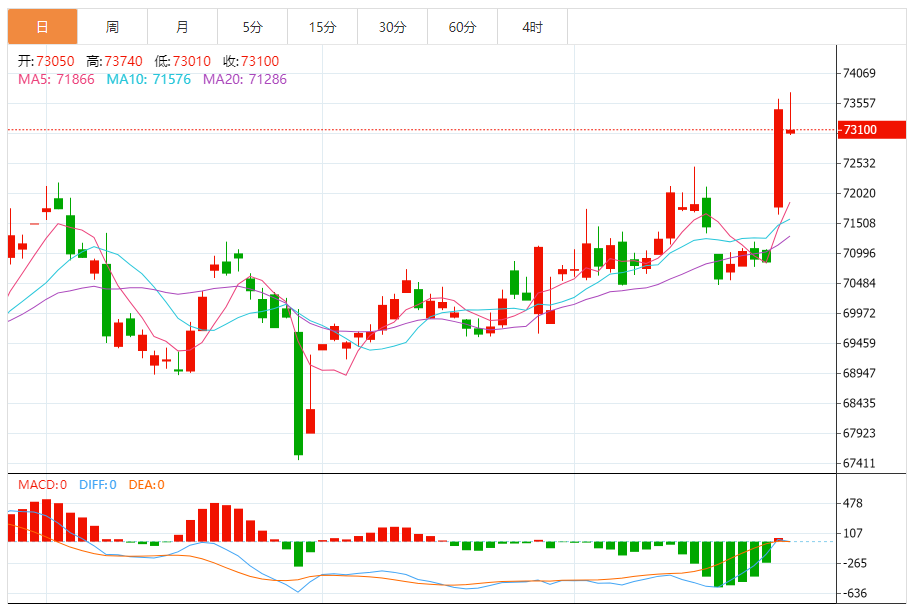Click the 72020 price axis label
The height and width of the screenshot is (604, 911).
tap(859, 193)
